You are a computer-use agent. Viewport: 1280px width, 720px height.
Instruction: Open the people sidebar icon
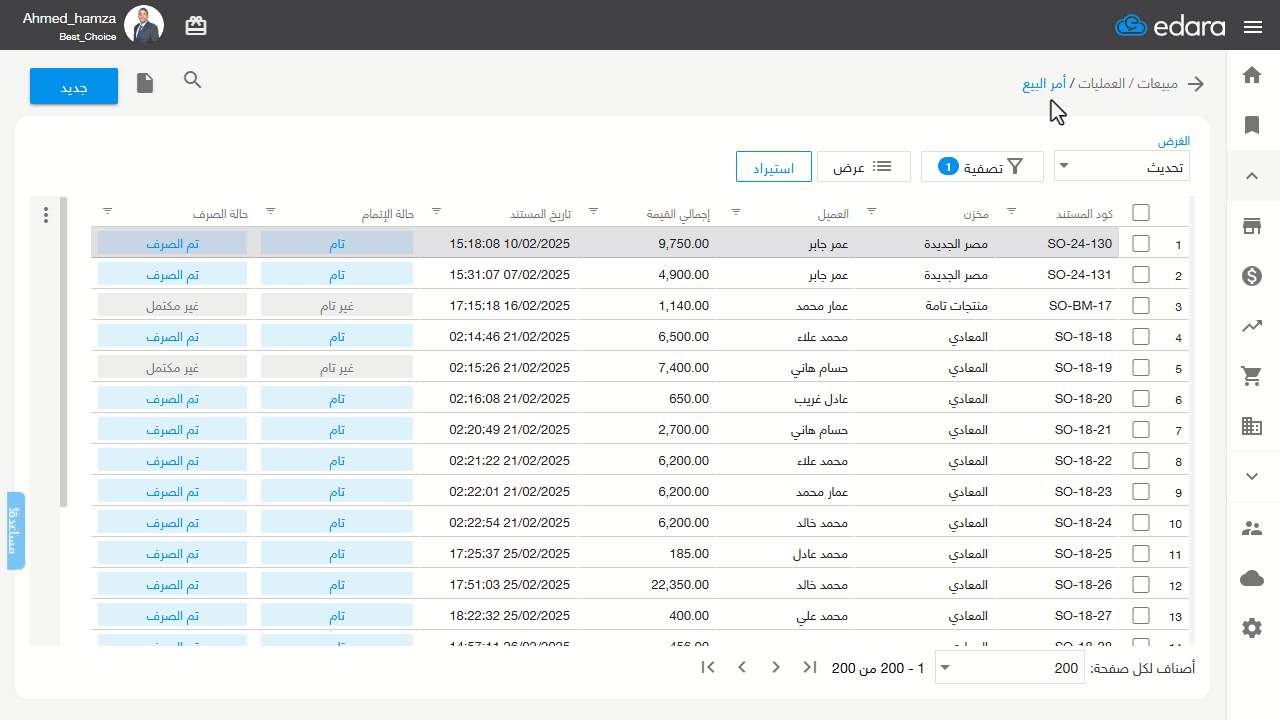(x=1251, y=528)
